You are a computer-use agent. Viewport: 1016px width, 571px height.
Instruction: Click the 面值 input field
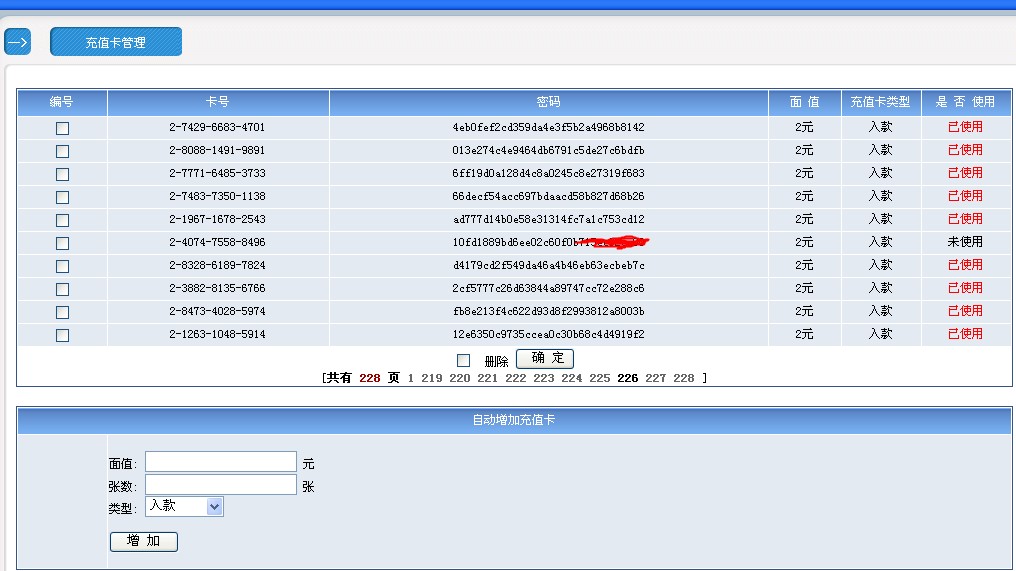(221, 462)
